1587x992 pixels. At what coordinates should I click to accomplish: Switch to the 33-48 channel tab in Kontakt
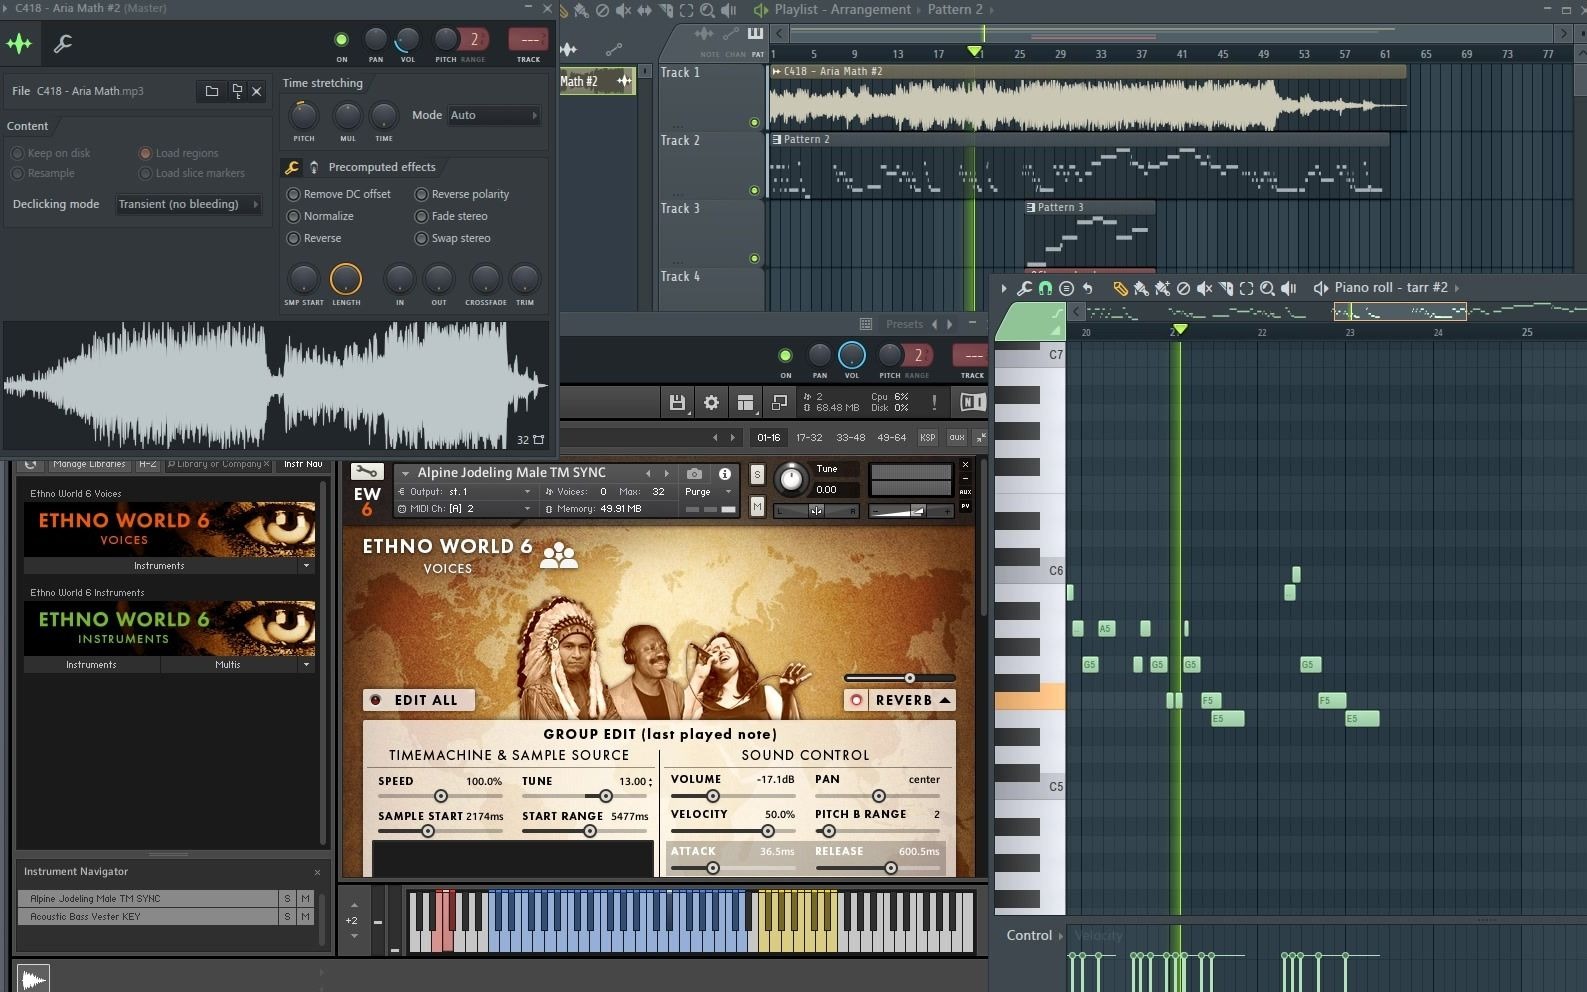pos(851,438)
